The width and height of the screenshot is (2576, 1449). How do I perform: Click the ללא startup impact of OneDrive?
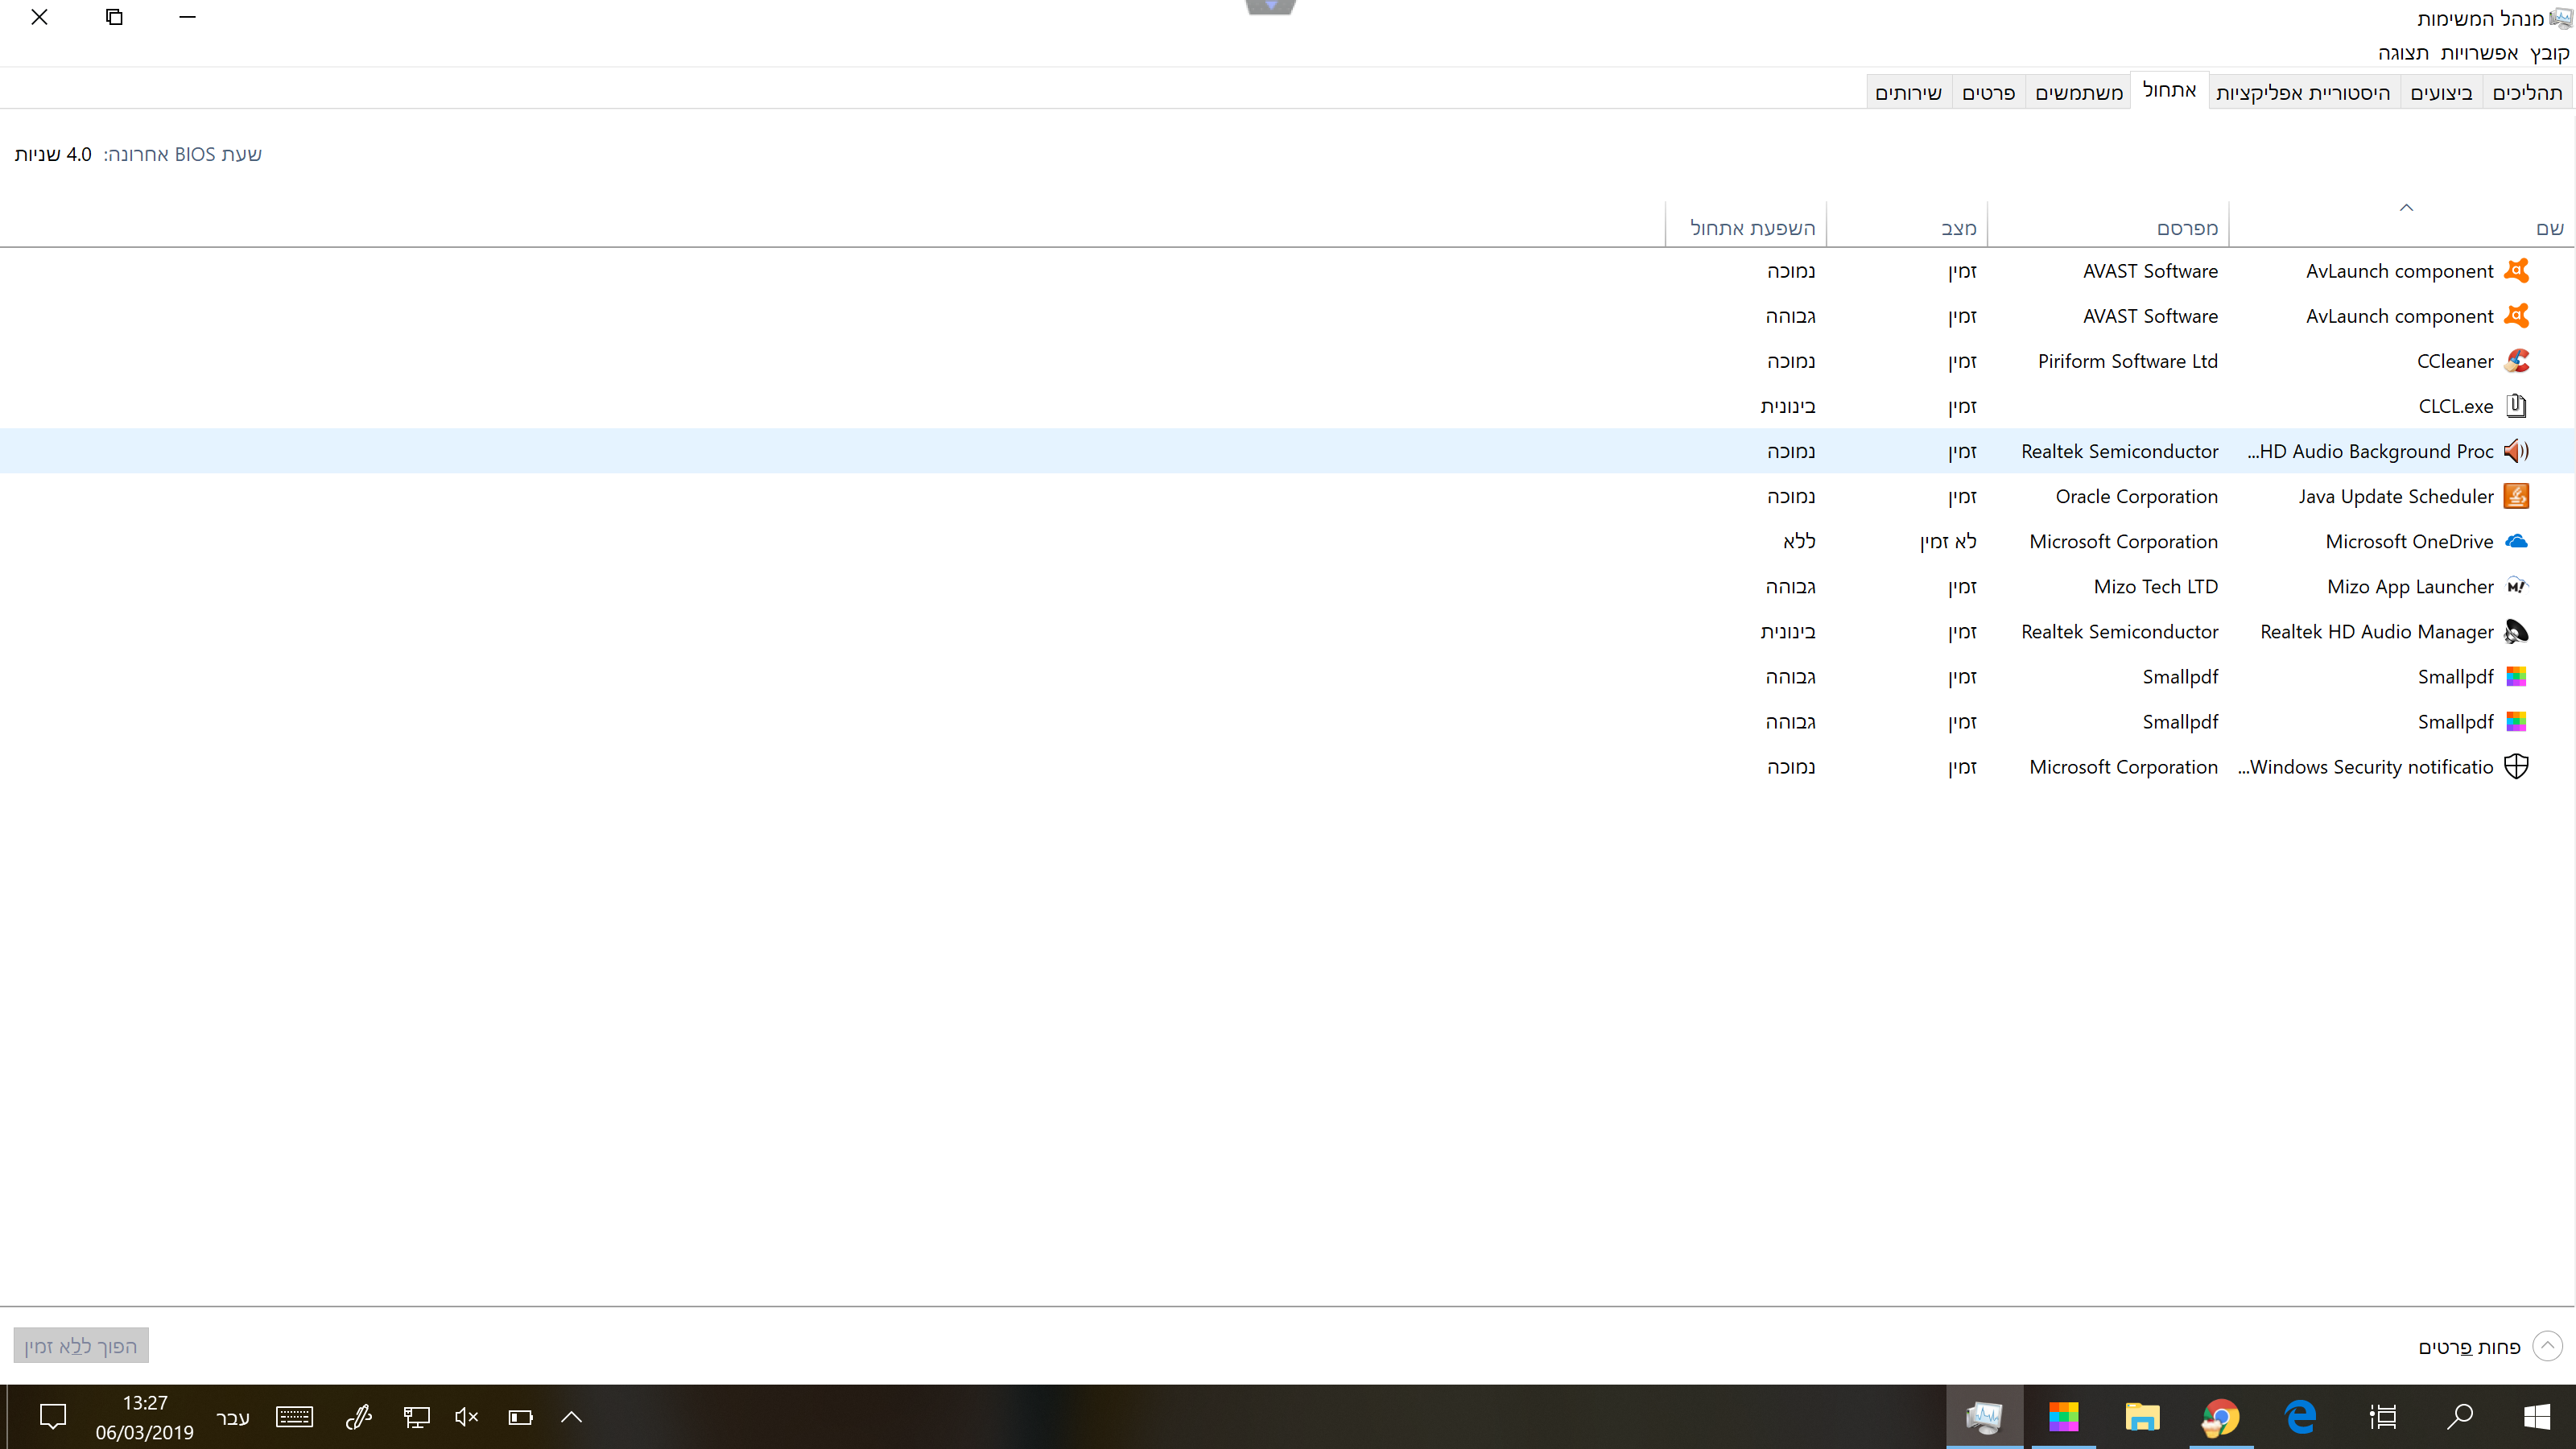[x=1799, y=542]
